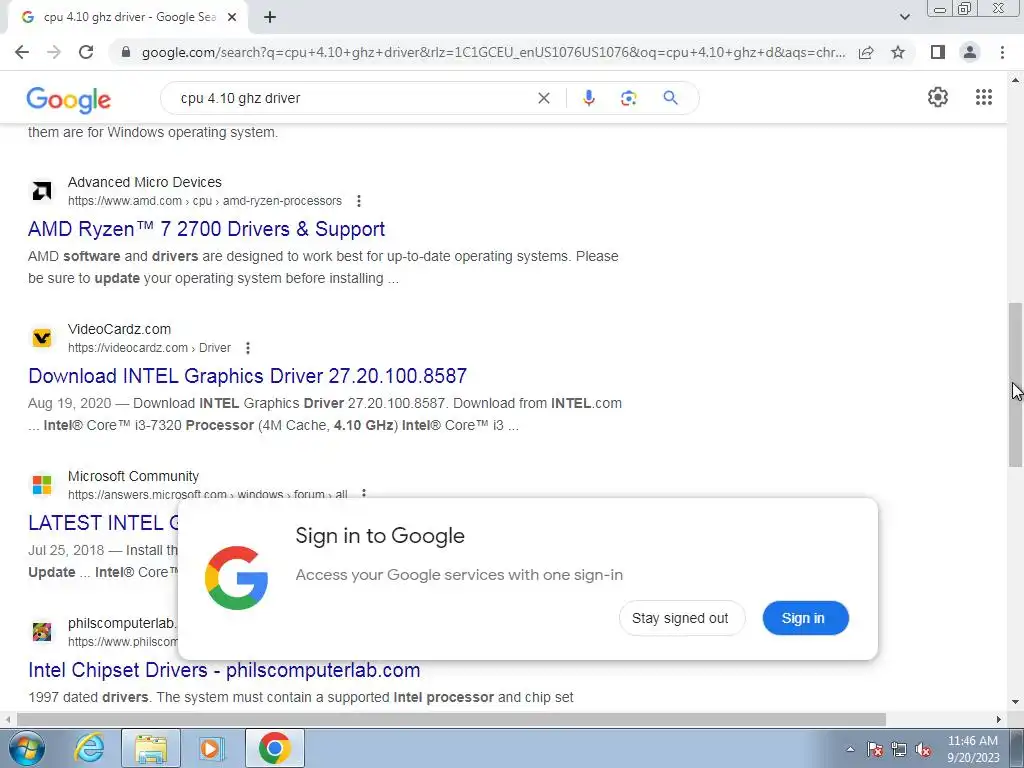Open Intel Chipset Drivers philscomputerlab link
This screenshot has height=768, width=1024.
pyautogui.click(x=224, y=670)
